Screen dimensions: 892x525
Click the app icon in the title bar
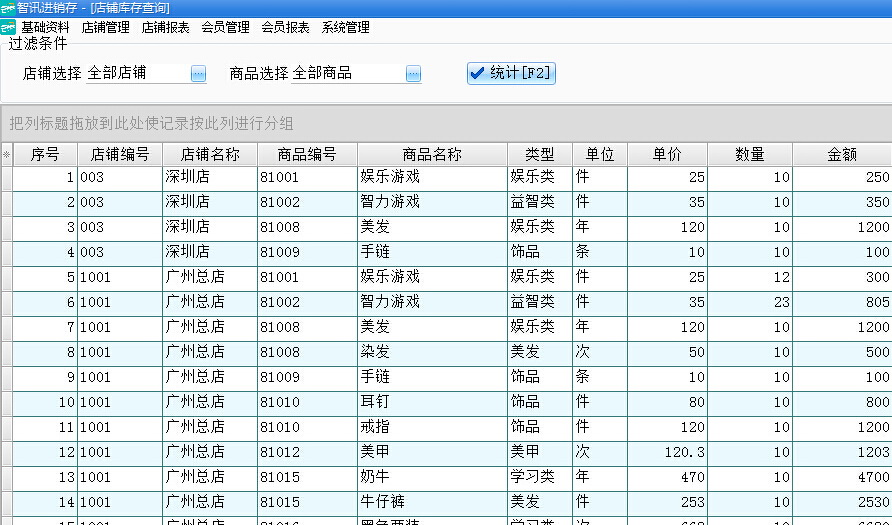pyautogui.click(x=8, y=8)
